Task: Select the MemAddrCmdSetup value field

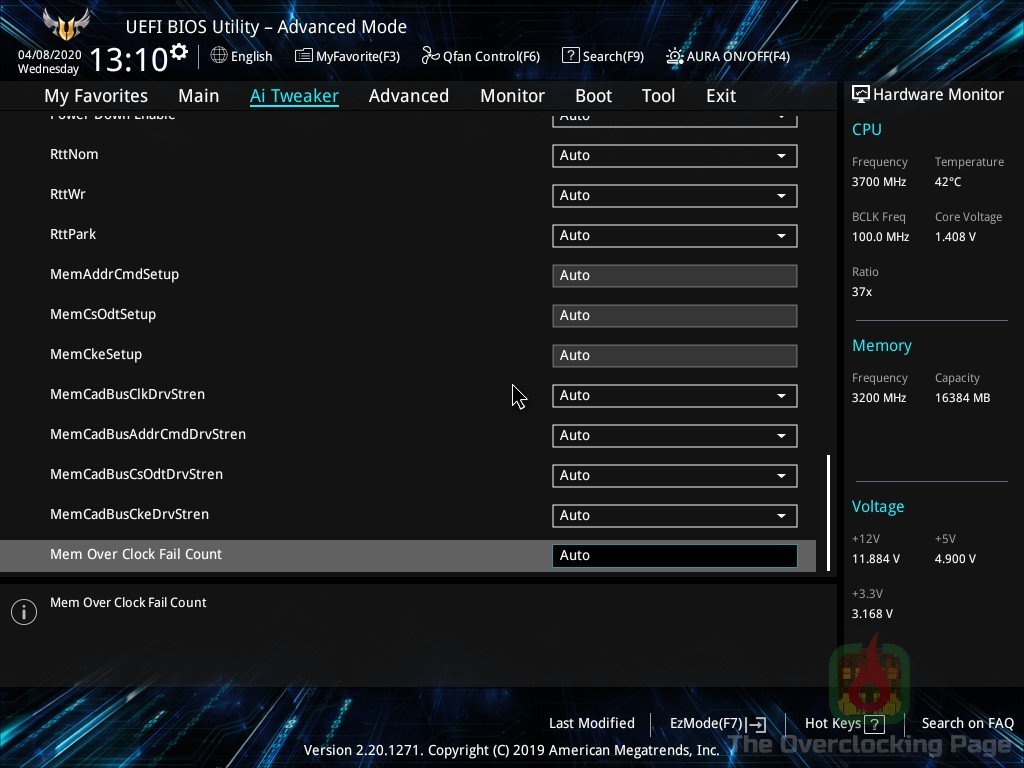Action: [x=674, y=276]
